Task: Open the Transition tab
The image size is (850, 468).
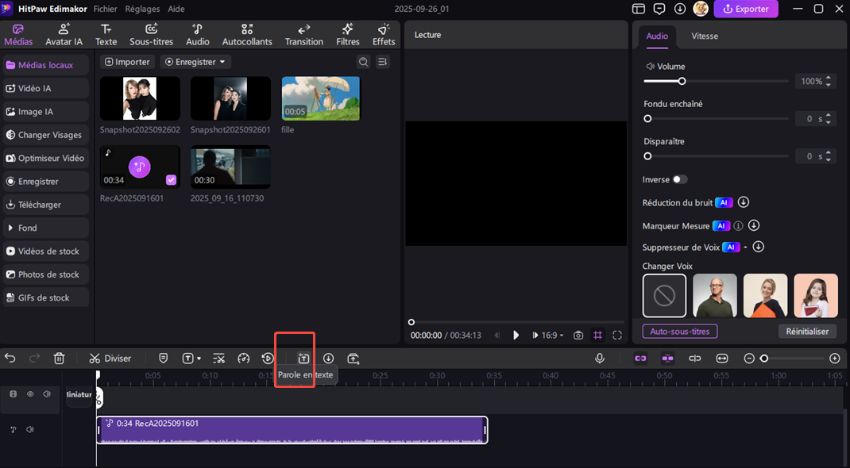Action: pos(304,34)
